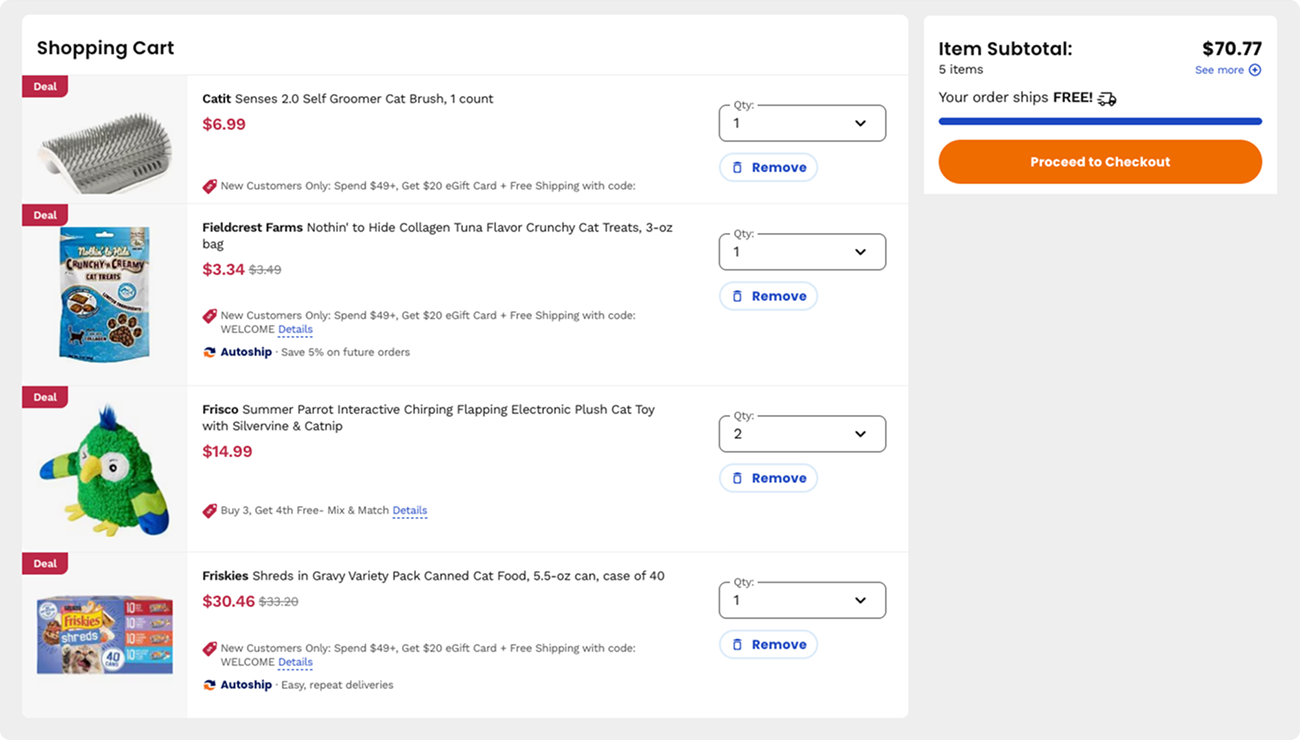Viewport: 1300px width, 740px height.
Task: Click the Shopping Cart heading
Action: click(x=105, y=48)
